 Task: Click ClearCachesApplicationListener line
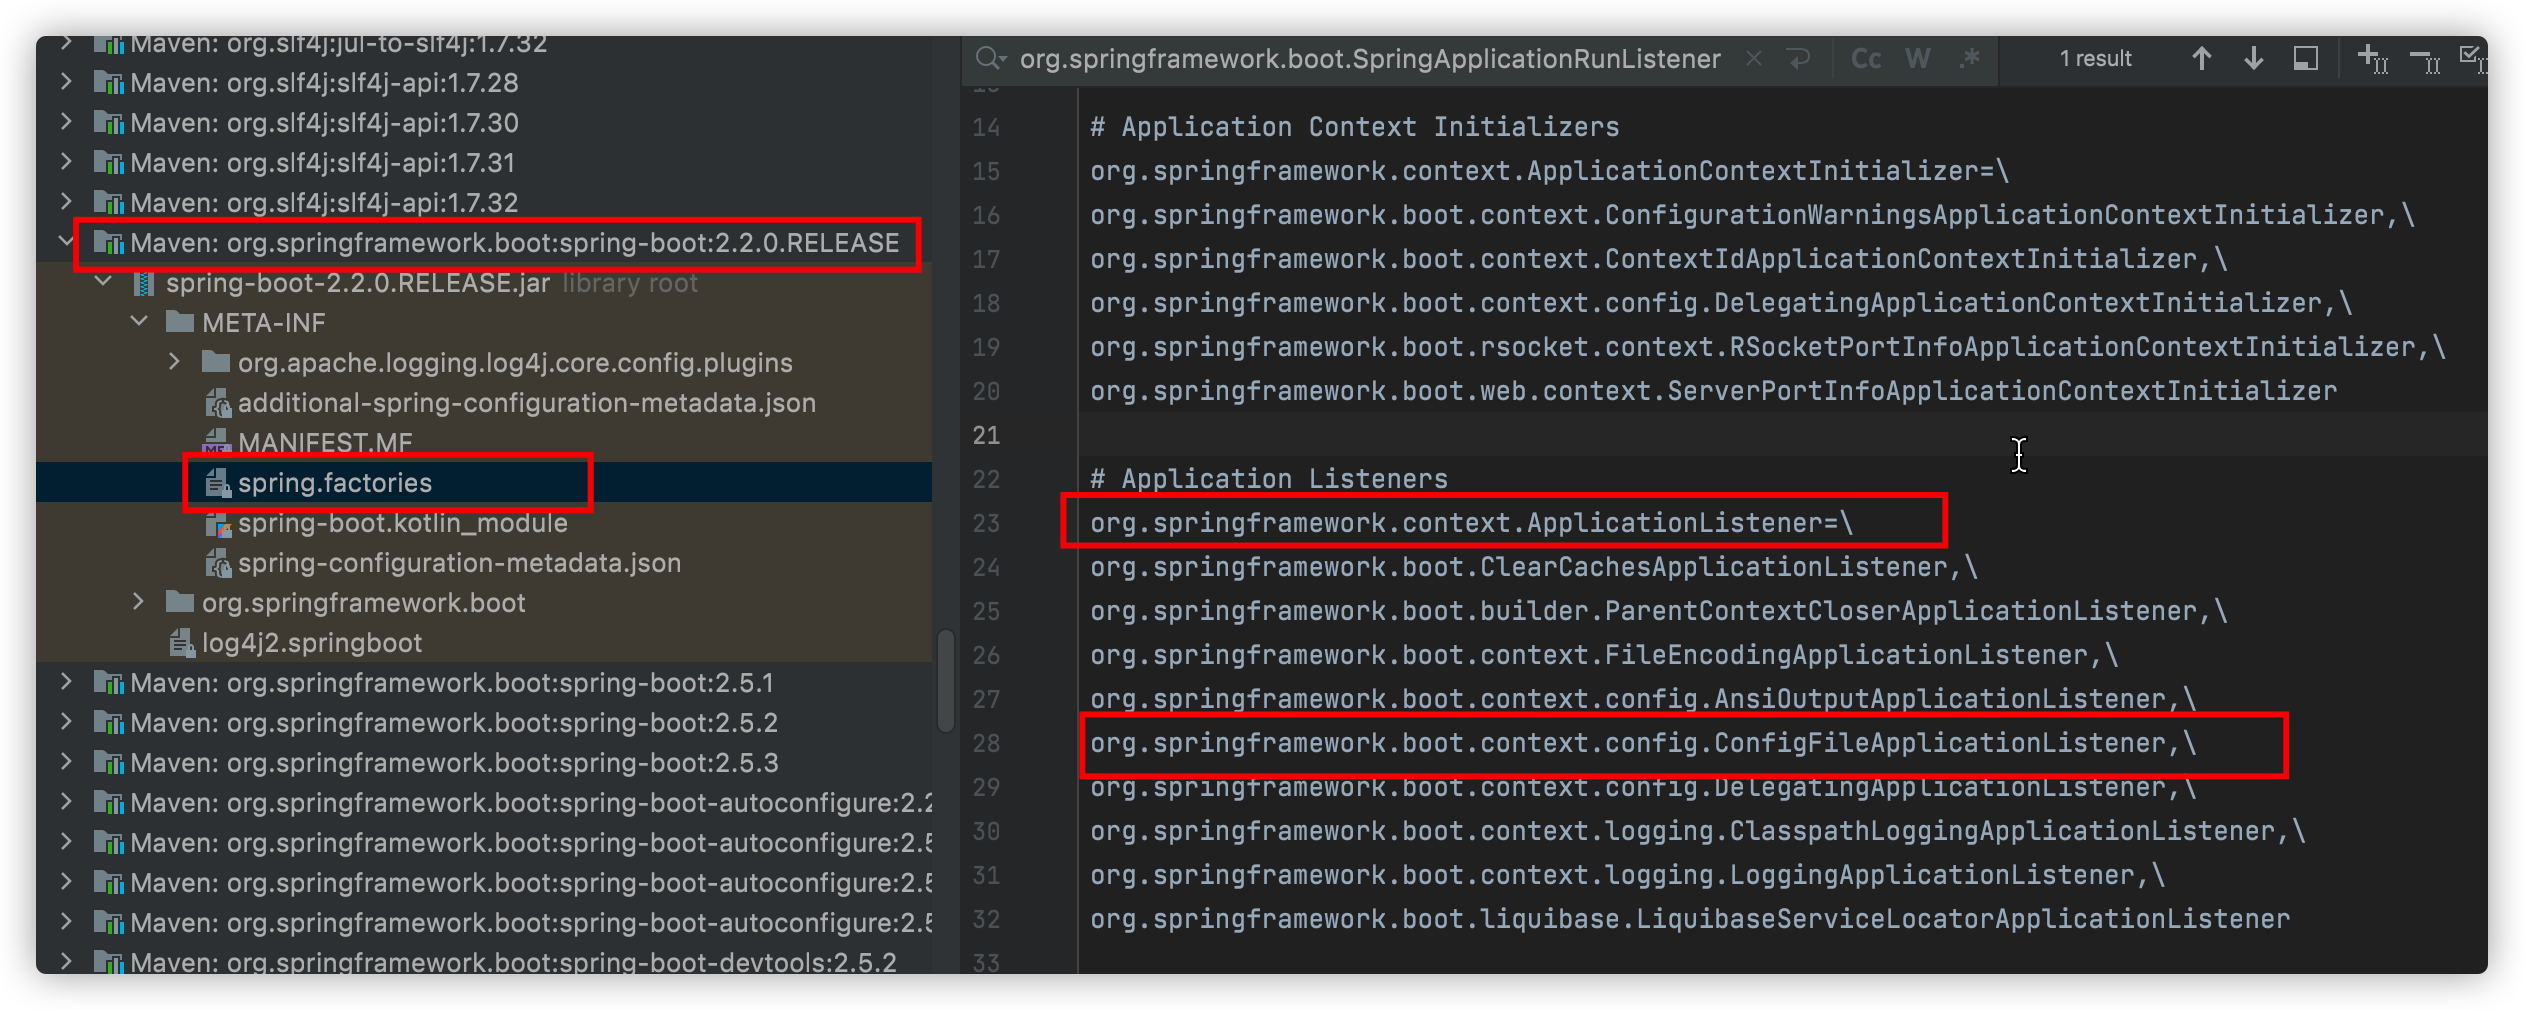[x=1534, y=567]
